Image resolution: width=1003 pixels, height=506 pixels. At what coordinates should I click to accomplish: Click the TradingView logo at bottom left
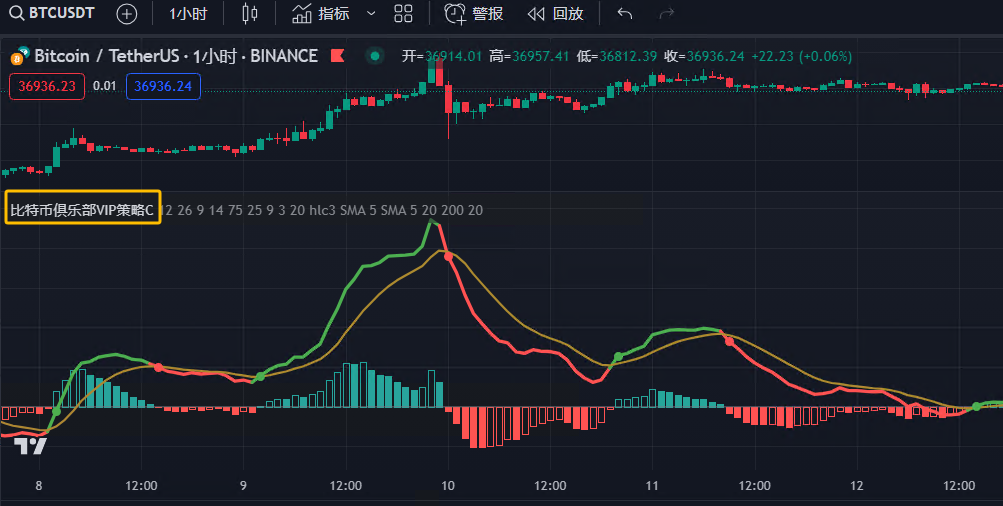pyautogui.click(x=31, y=446)
